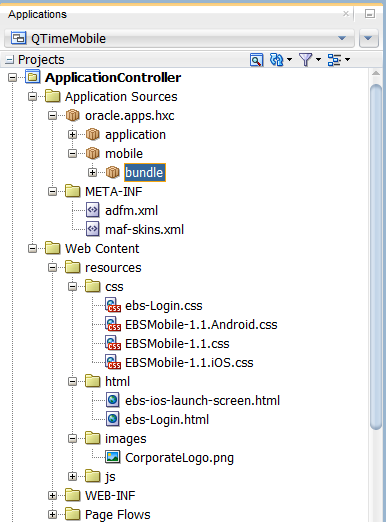The width and height of the screenshot is (386, 522).
Task: Select ebs-Login.html file name
Action: pos(167,420)
